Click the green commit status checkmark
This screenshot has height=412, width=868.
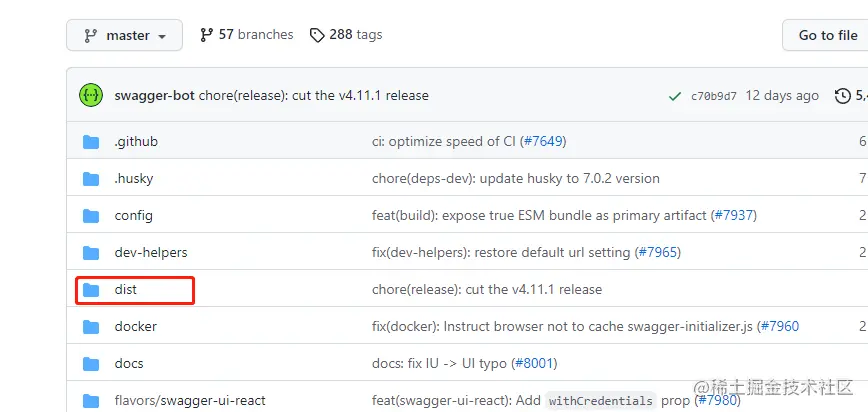pos(675,96)
